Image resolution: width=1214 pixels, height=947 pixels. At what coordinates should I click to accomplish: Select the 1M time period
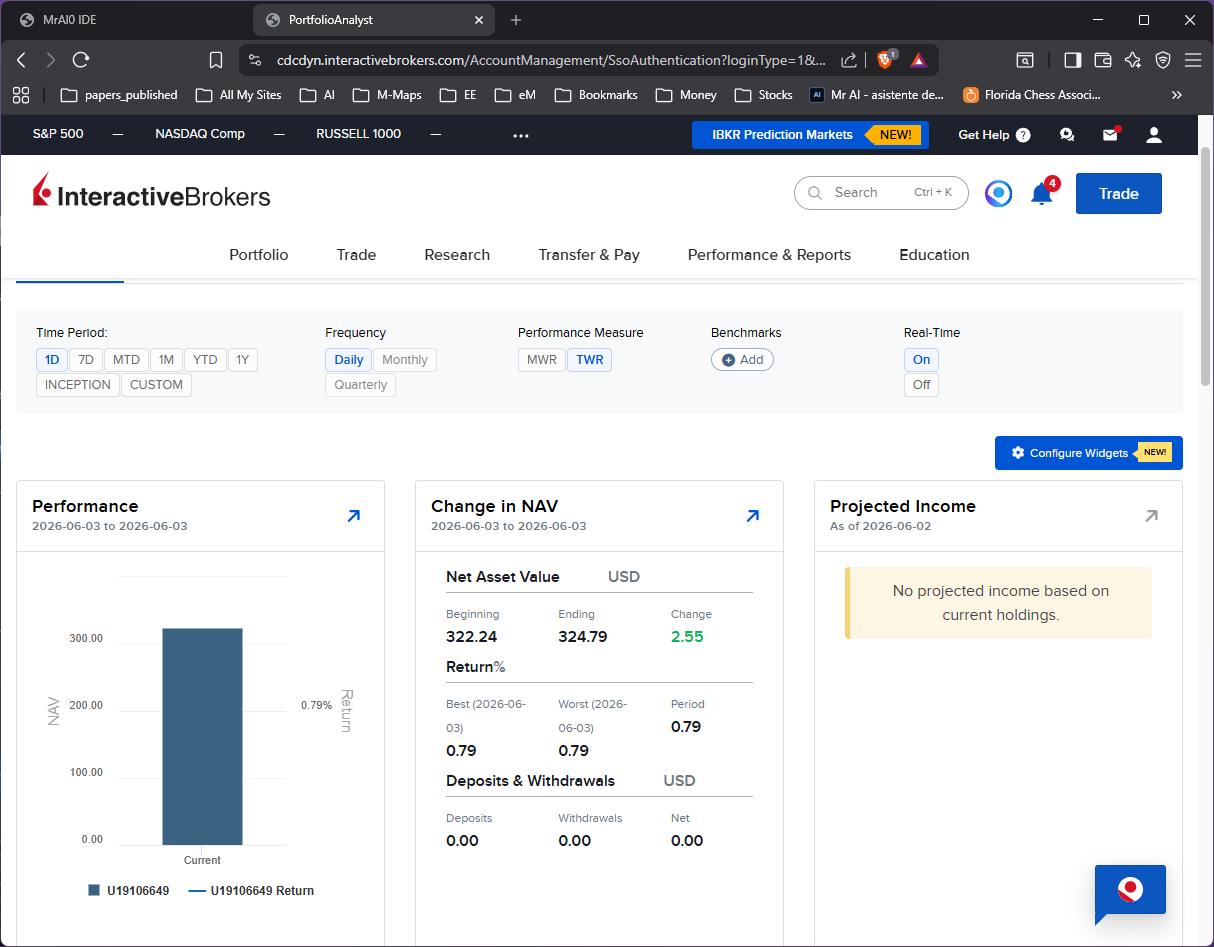click(x=166, y=360)
